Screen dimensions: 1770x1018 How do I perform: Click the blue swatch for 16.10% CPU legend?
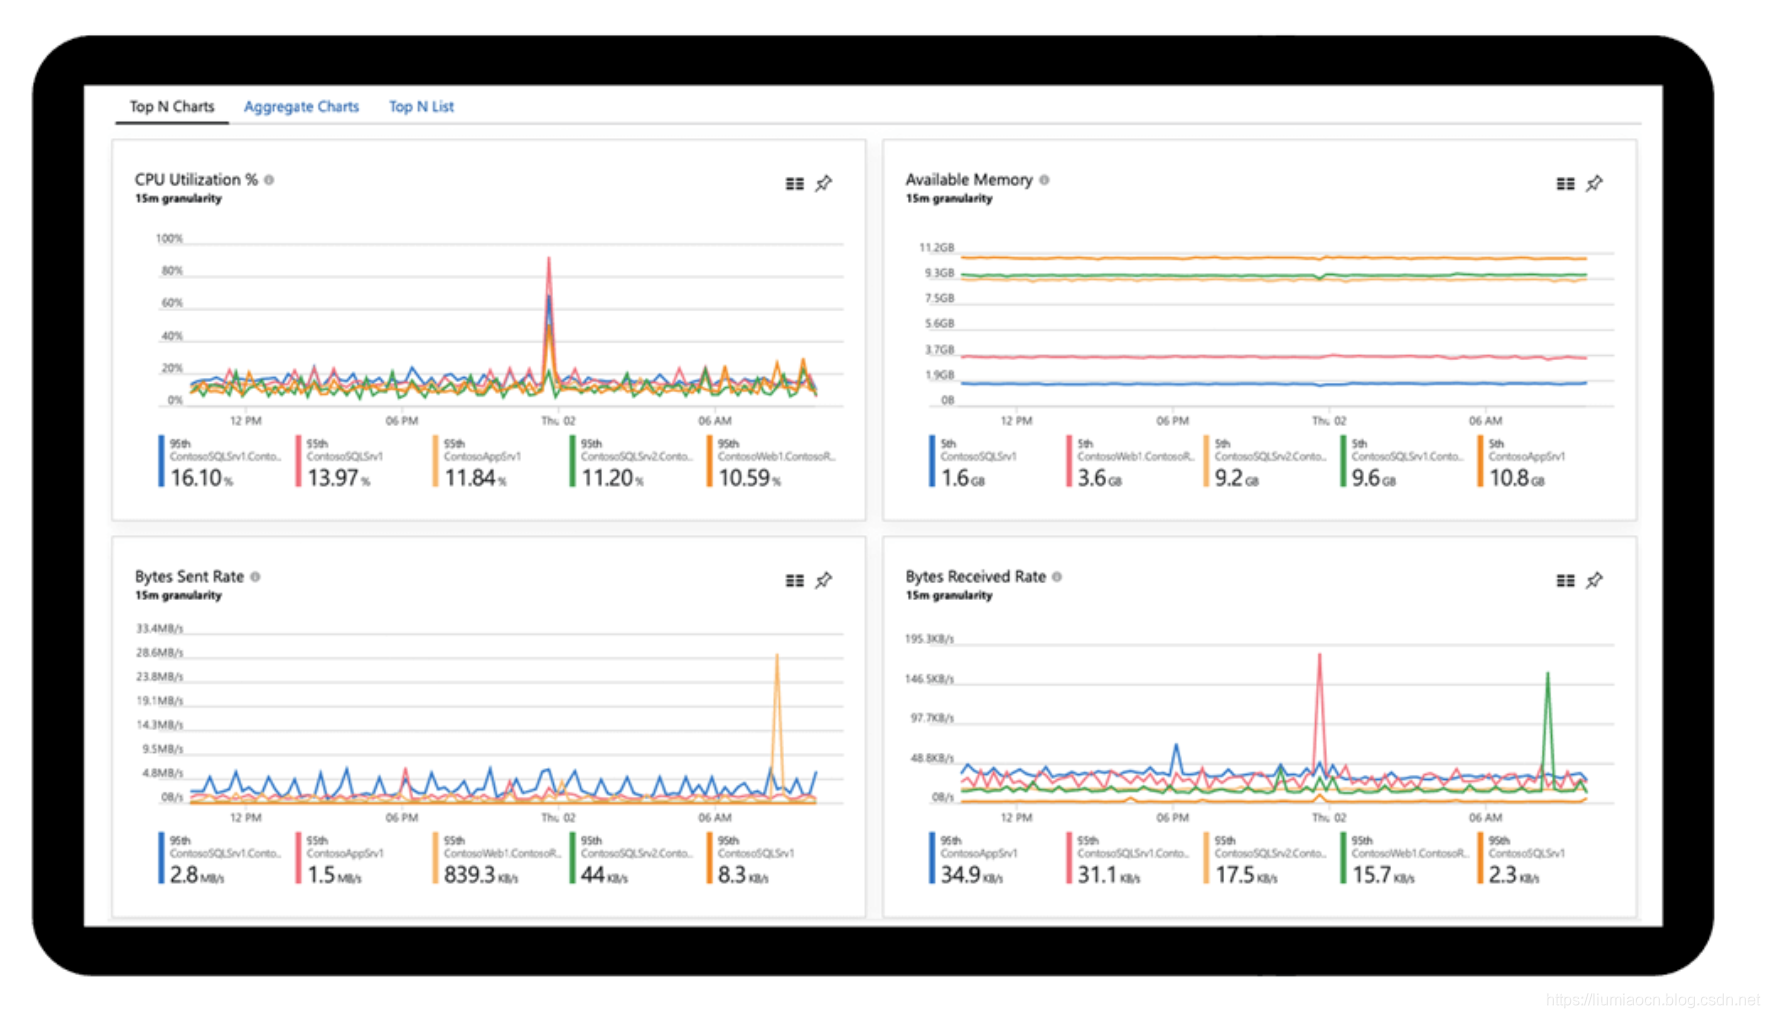click(161, 462)
